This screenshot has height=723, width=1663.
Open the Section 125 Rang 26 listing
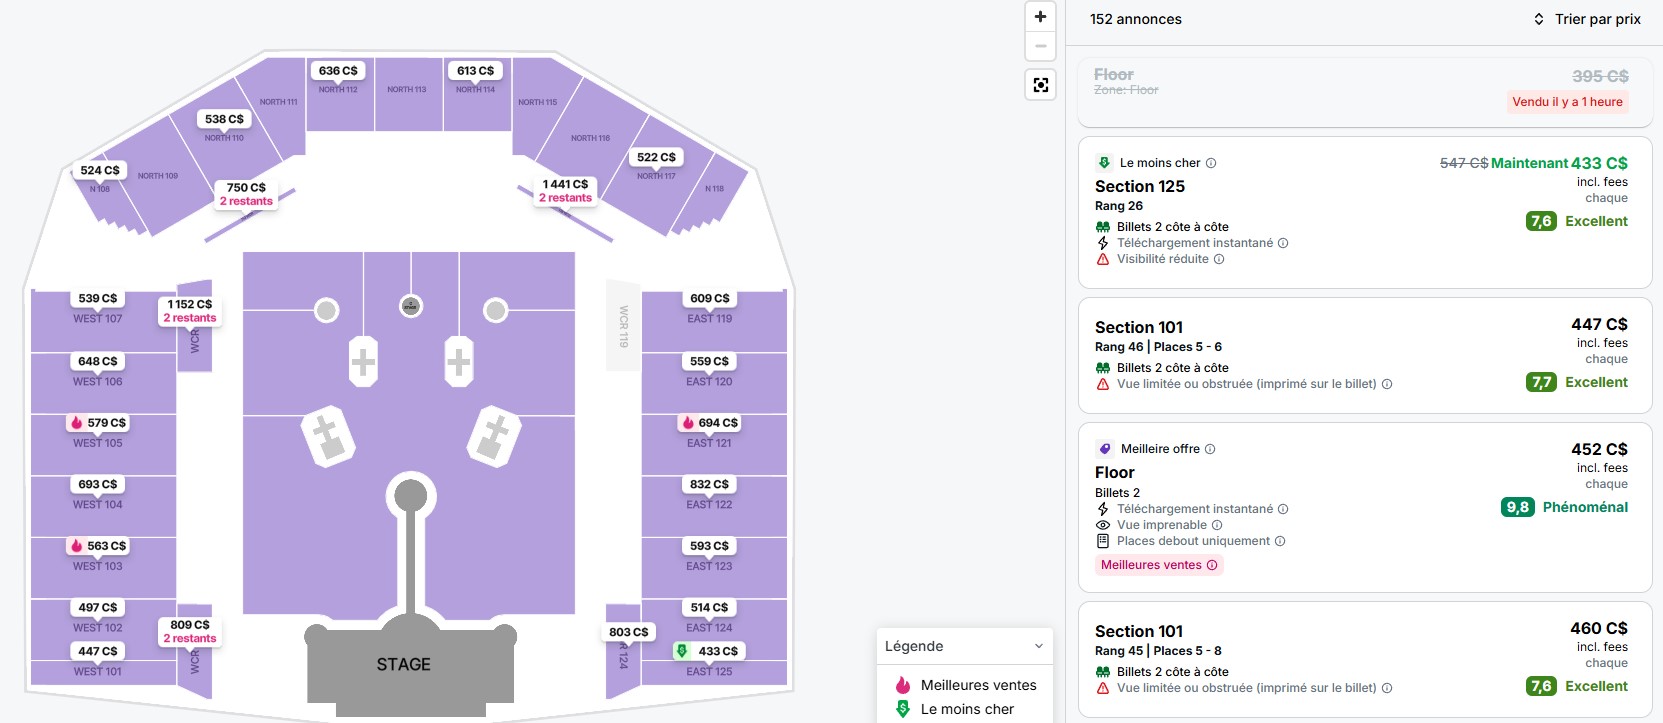(x=1365, y=213)
